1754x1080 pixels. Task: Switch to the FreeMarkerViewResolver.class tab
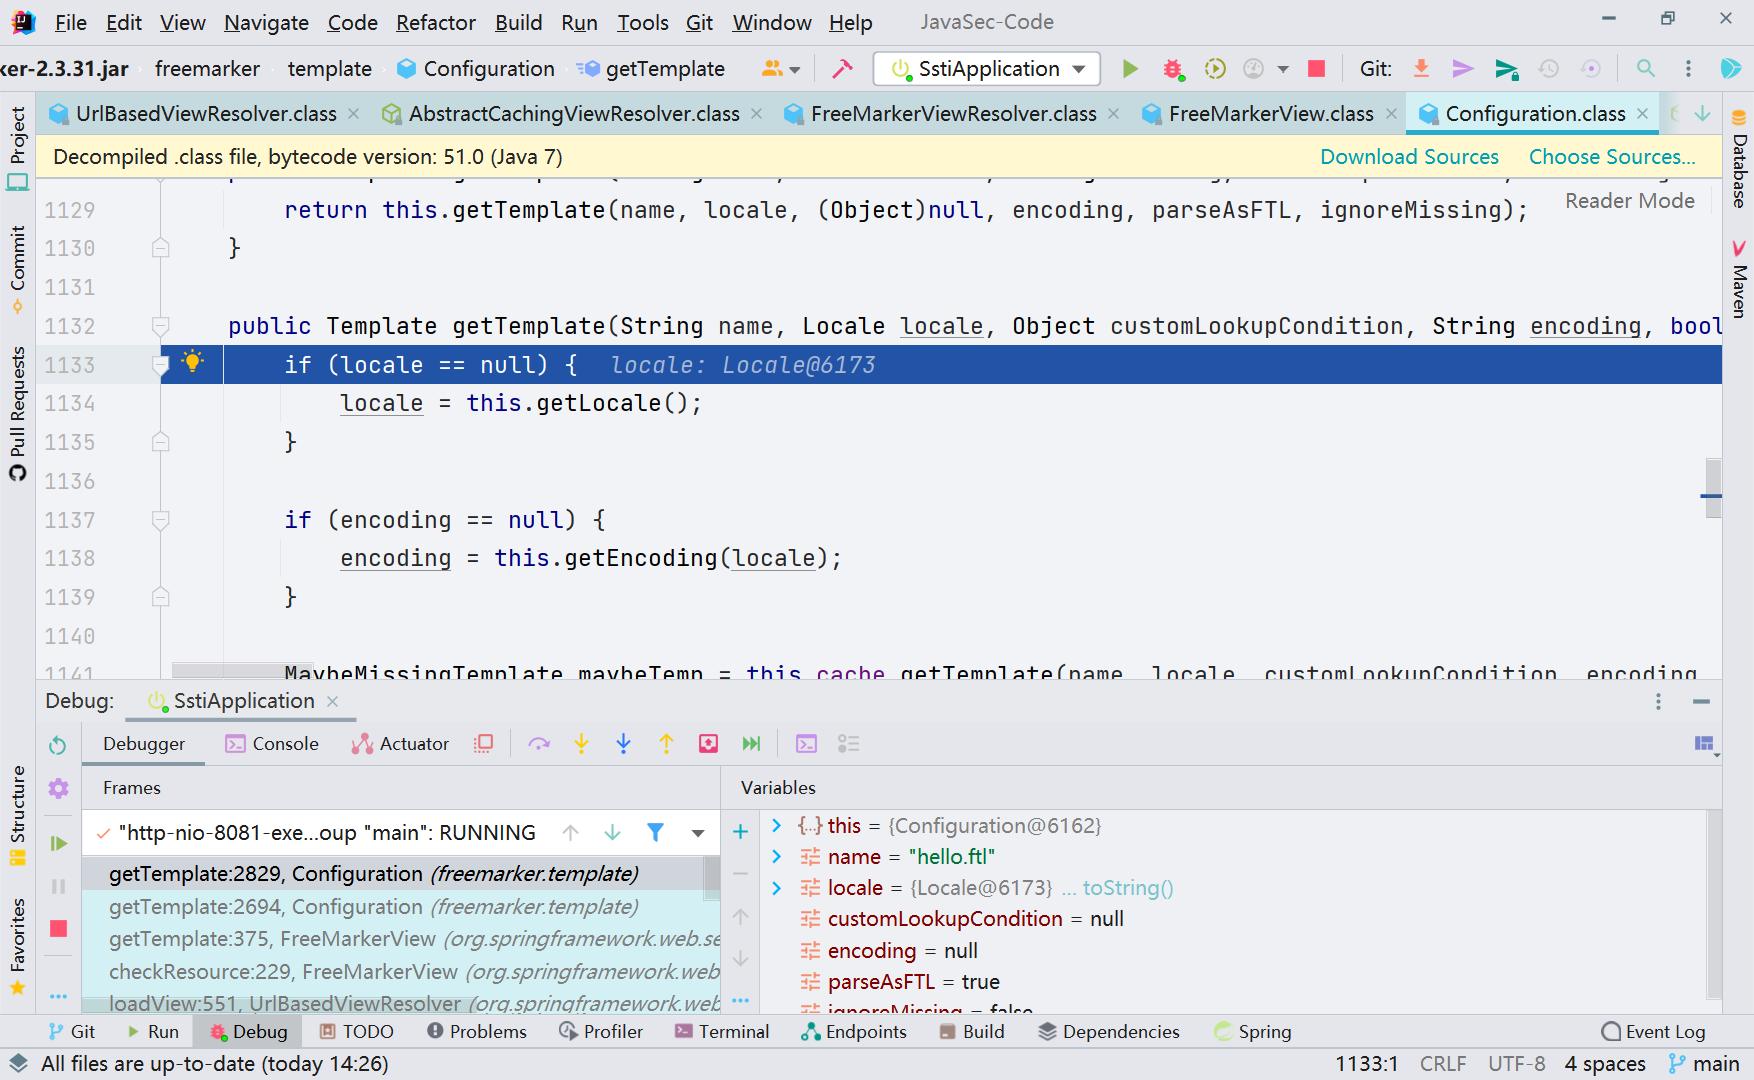tap(952, 113)
